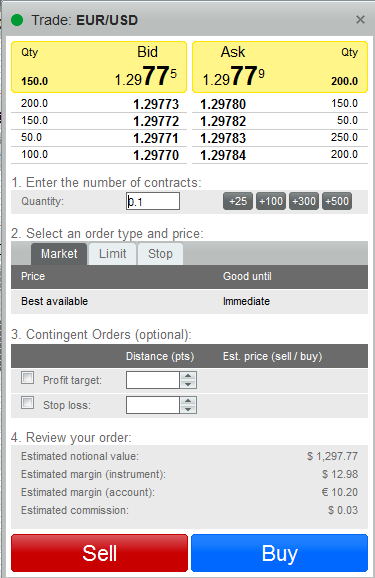Viewport: 375px width, 578px height.
Task: Click the Immediate good-until value
Action: coord(246,301)
